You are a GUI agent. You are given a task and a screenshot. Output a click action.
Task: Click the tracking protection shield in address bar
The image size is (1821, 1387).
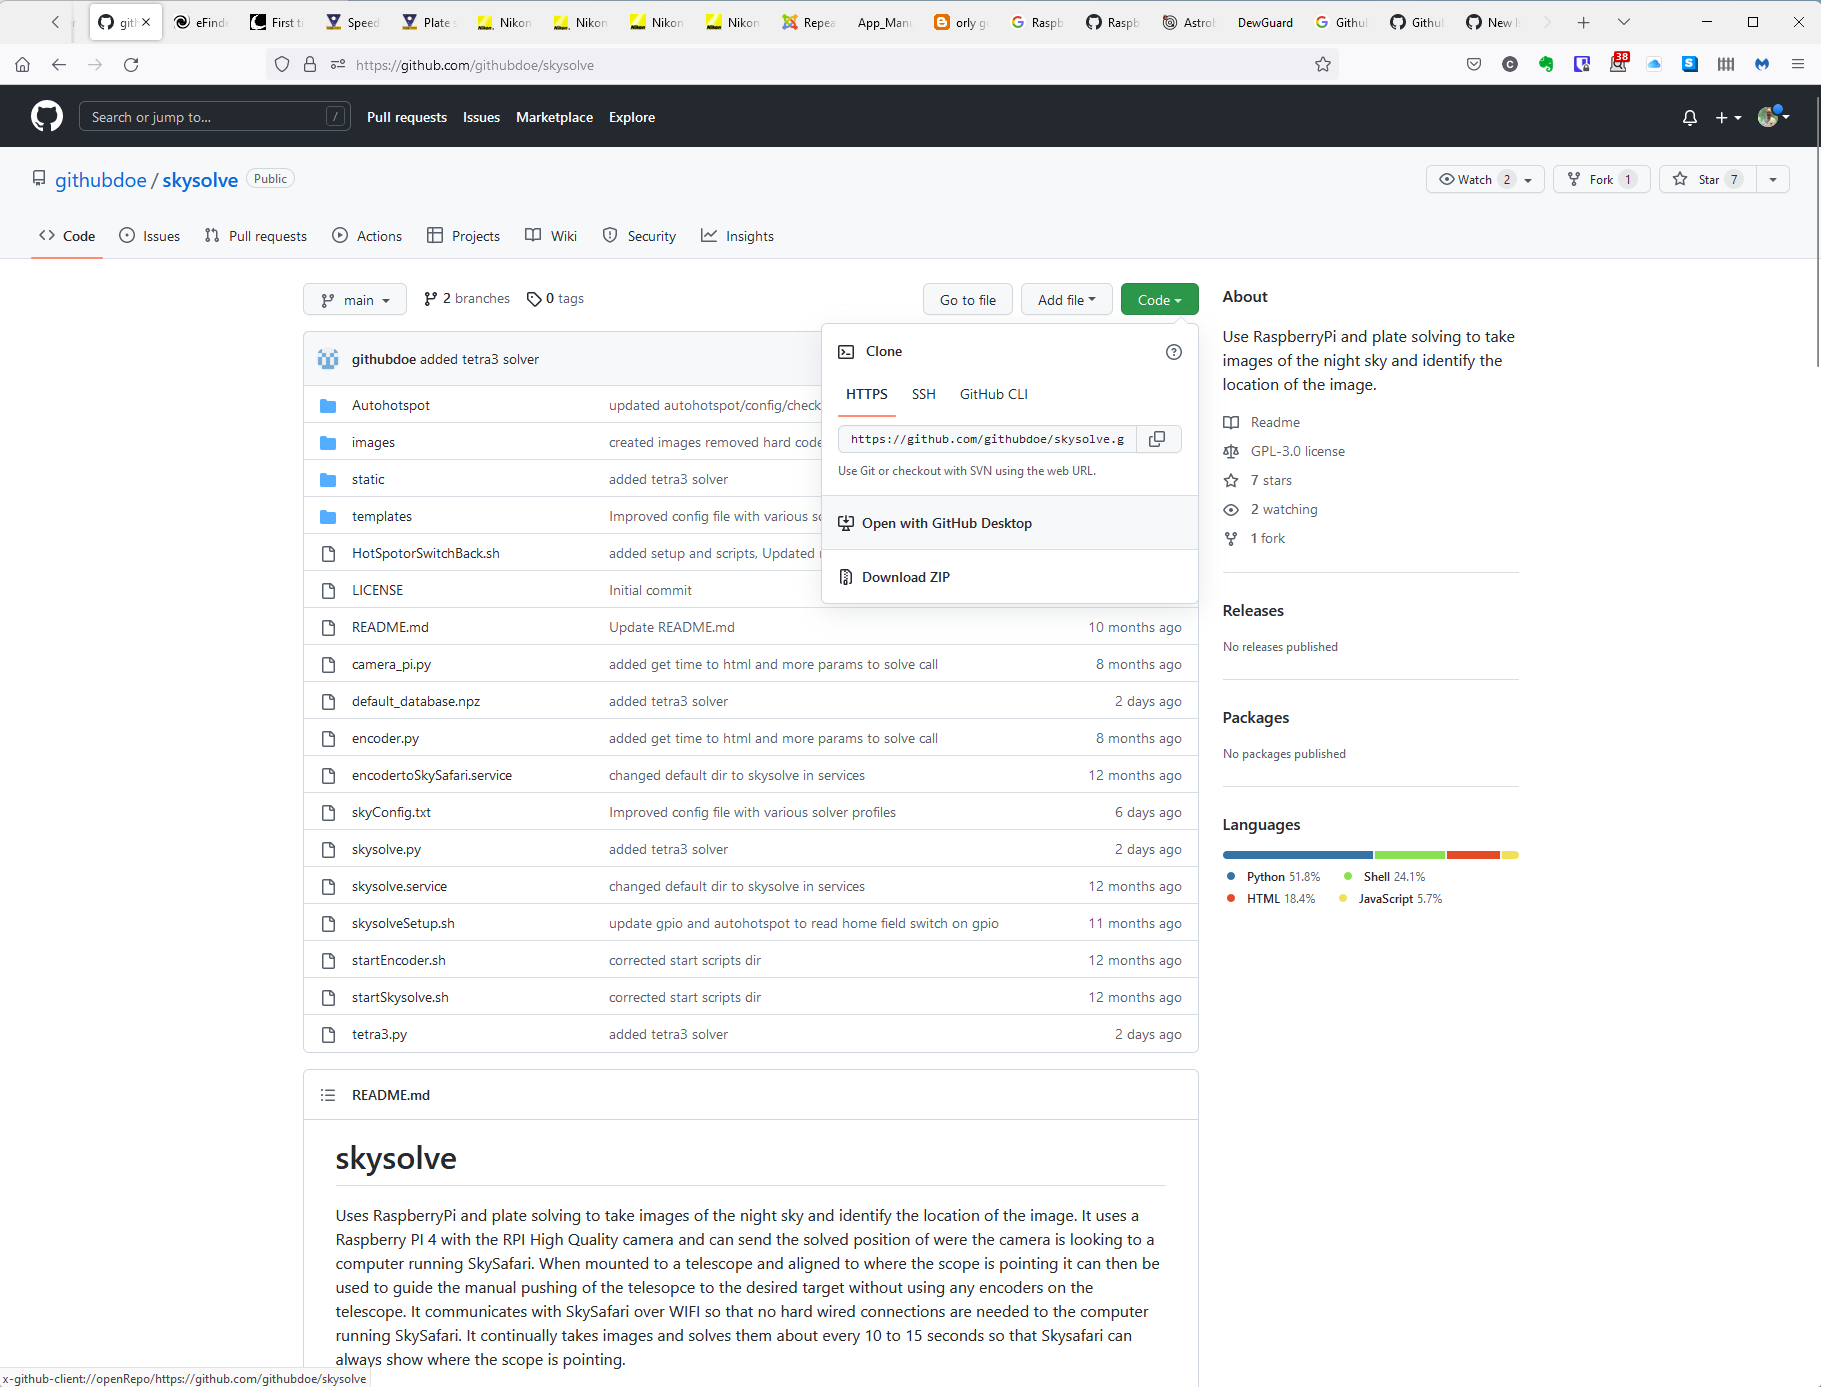(x=282, y=63)
